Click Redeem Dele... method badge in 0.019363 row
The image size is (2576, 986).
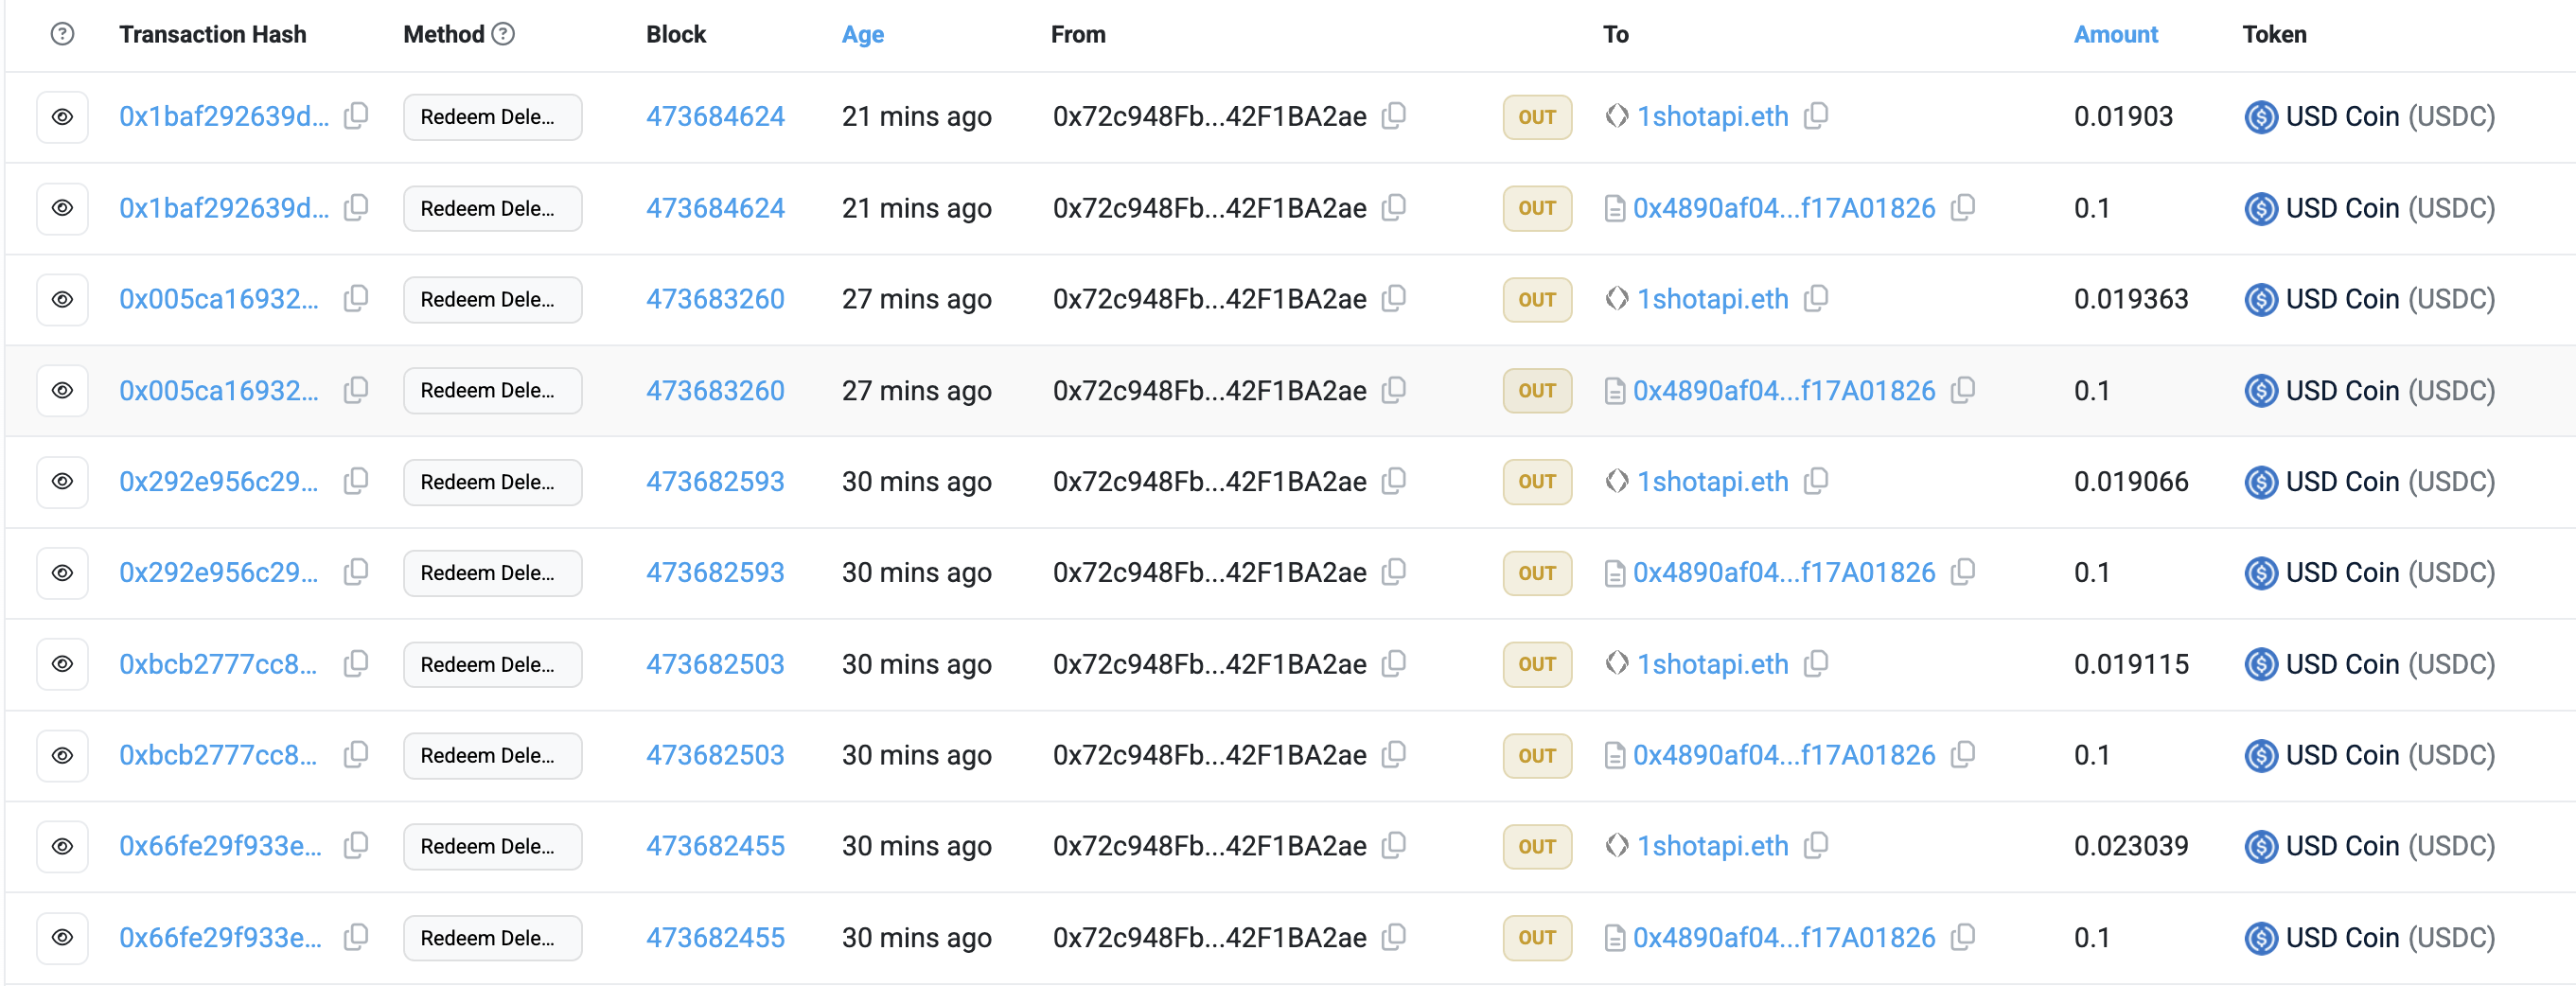(492, 299)
